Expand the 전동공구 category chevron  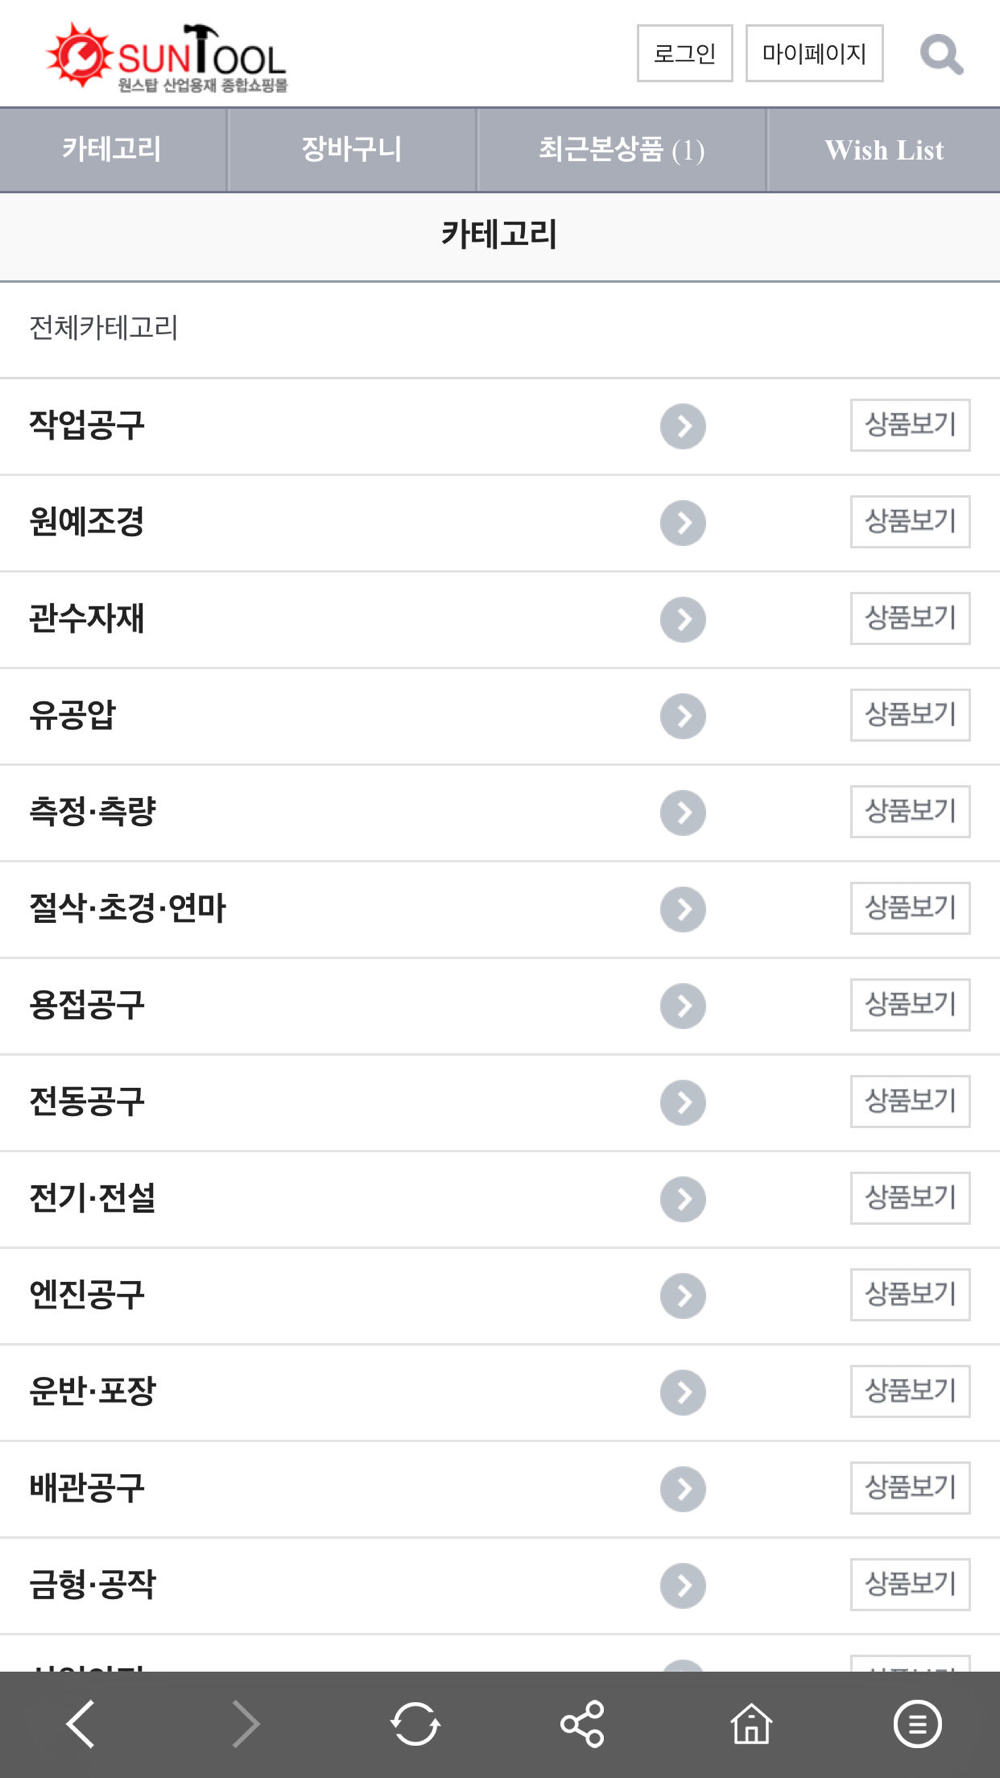point(683,1102)
